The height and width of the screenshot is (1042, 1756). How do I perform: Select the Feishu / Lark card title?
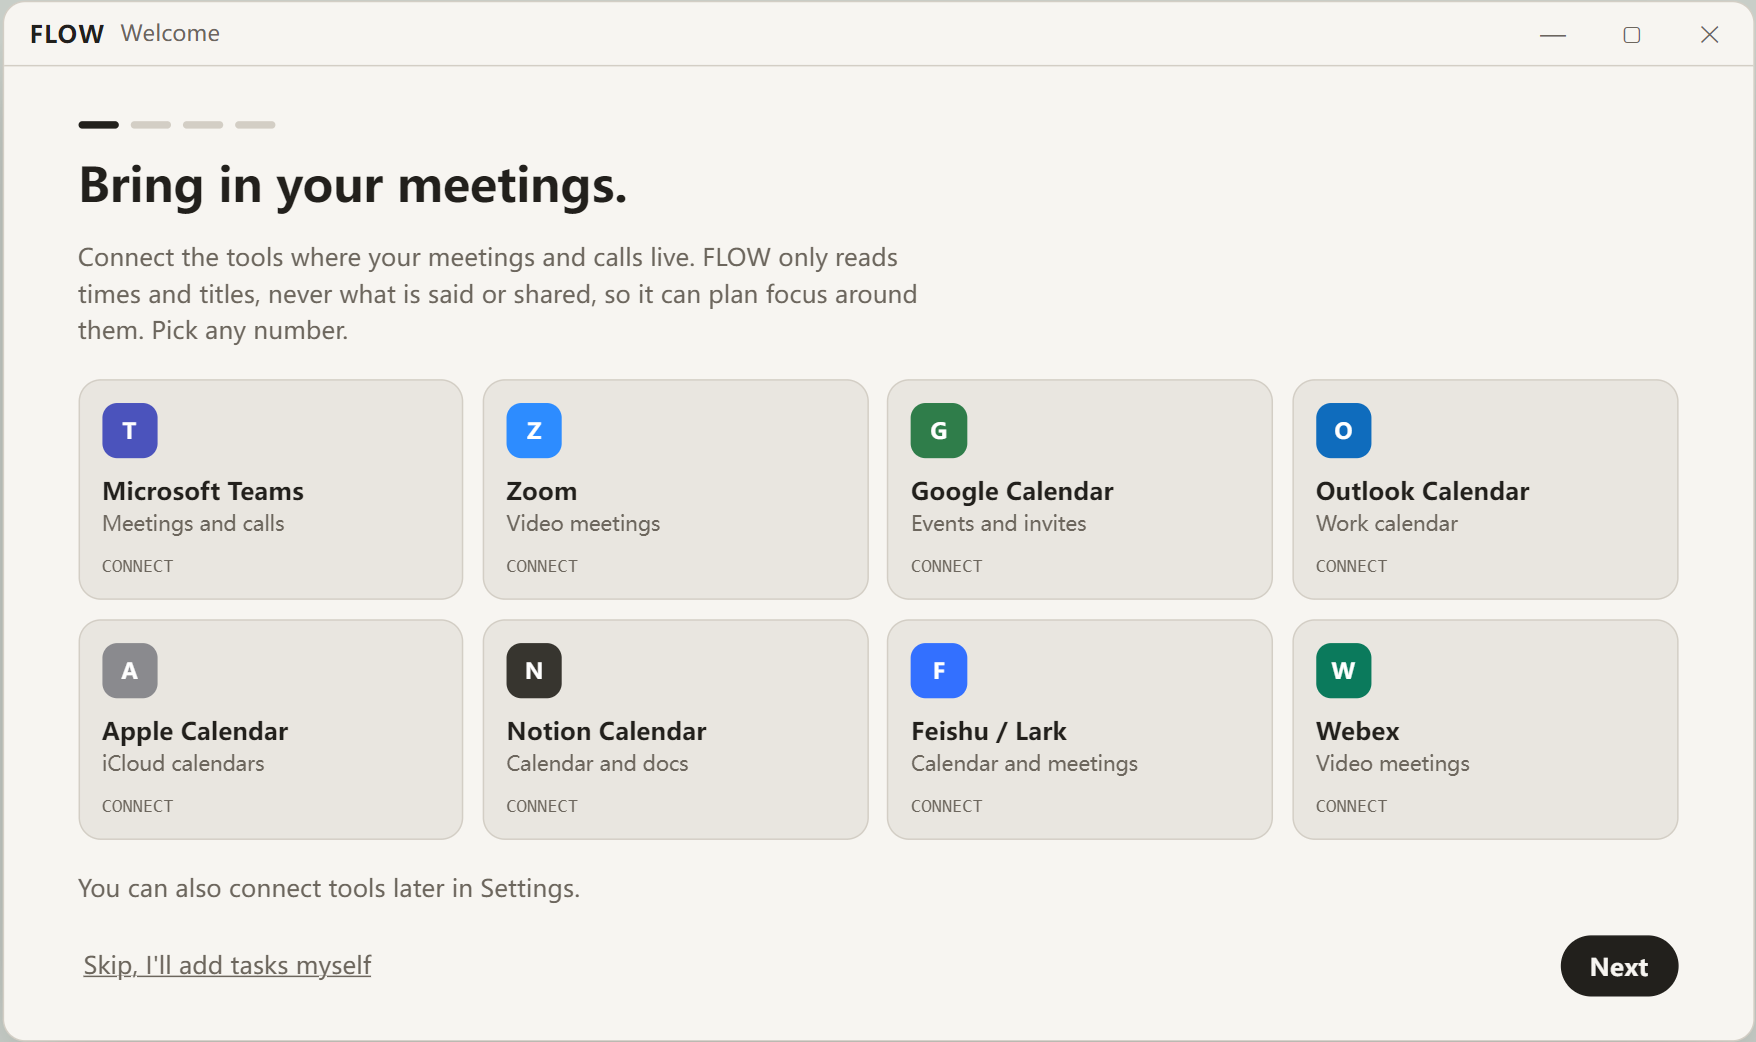click(x=989, y=731)
